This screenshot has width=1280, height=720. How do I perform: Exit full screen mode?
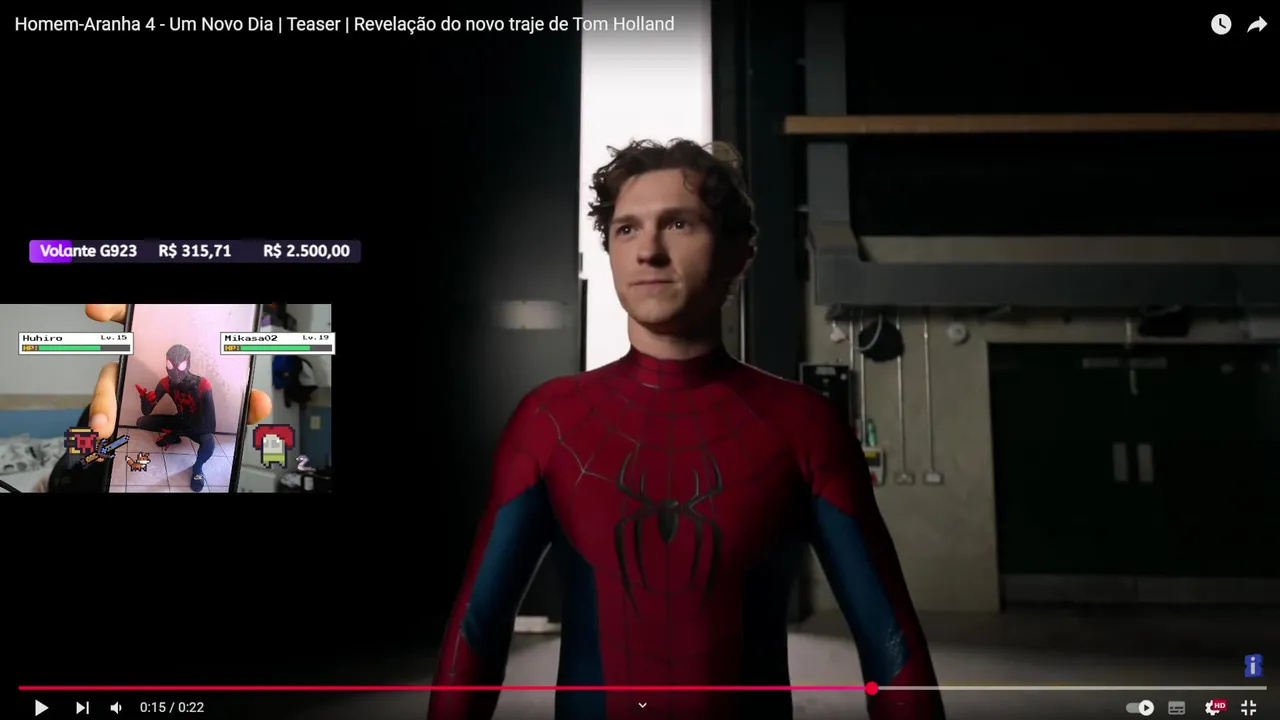point(1248,707)
